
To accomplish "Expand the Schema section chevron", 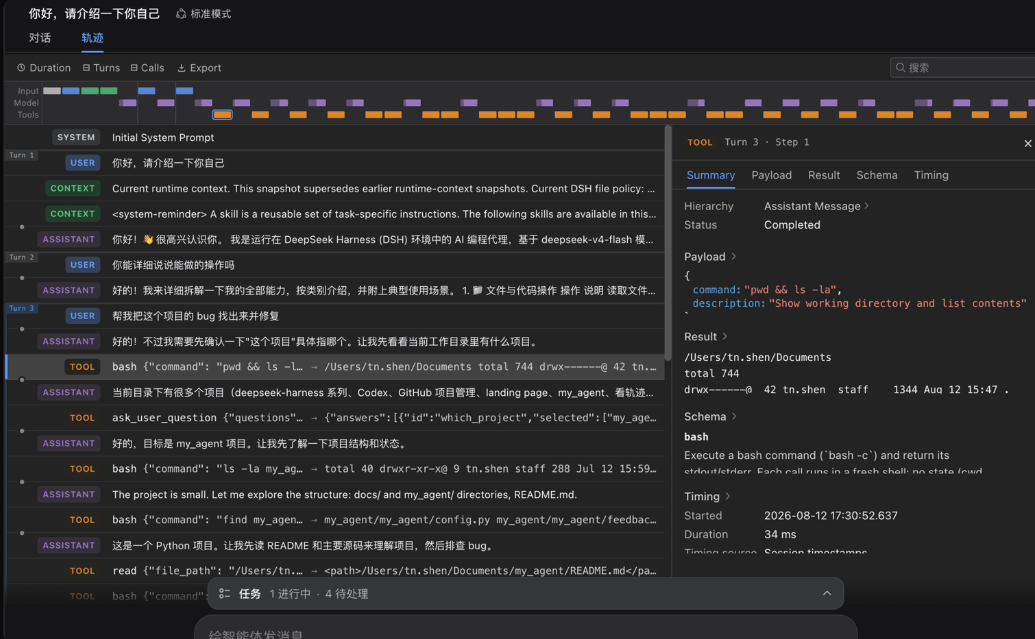I will 734,416.
